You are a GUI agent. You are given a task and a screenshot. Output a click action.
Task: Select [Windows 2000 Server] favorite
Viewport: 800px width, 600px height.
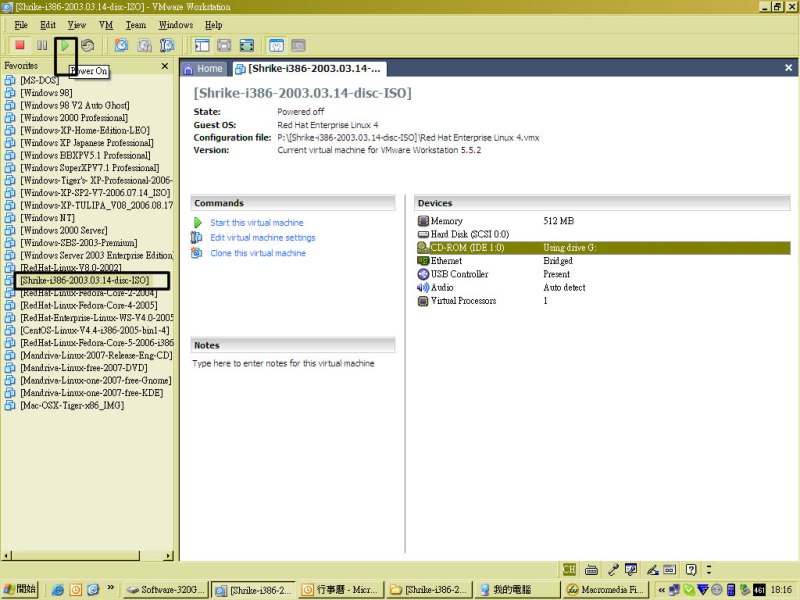(64, 231)
